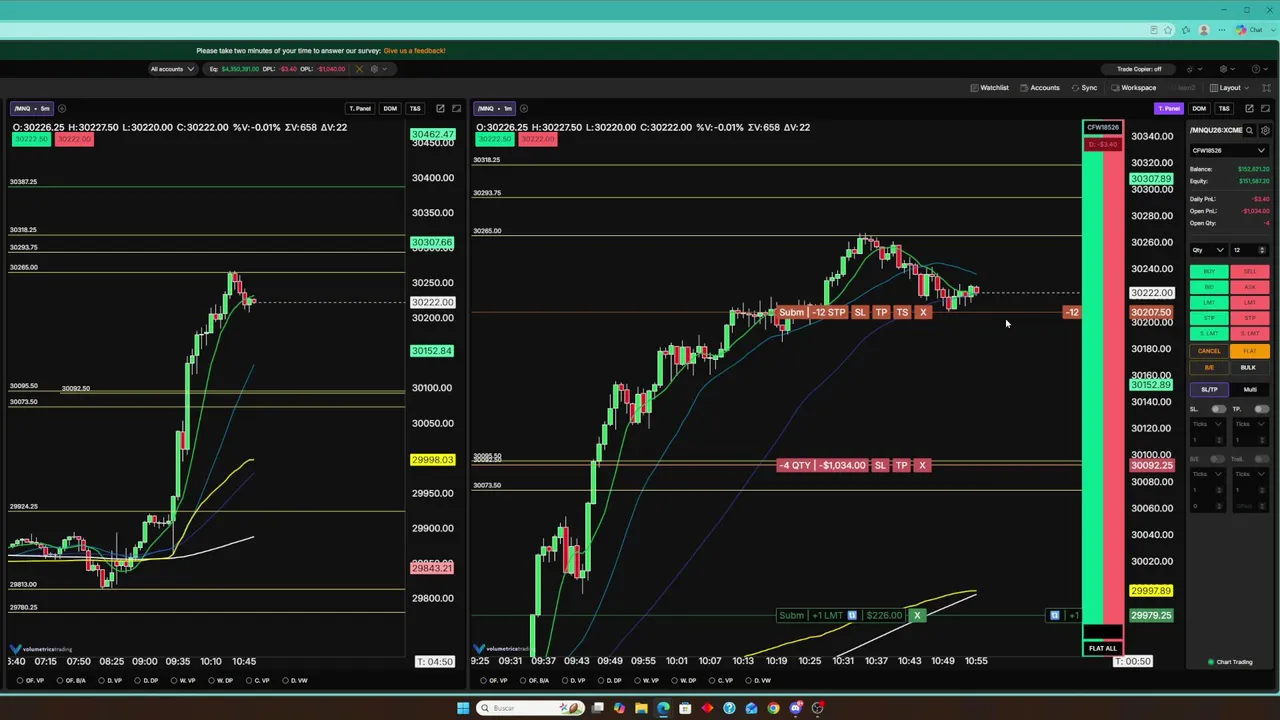
Task: Toggle the B/E switch in trading panel
Action: [1218, 459]
